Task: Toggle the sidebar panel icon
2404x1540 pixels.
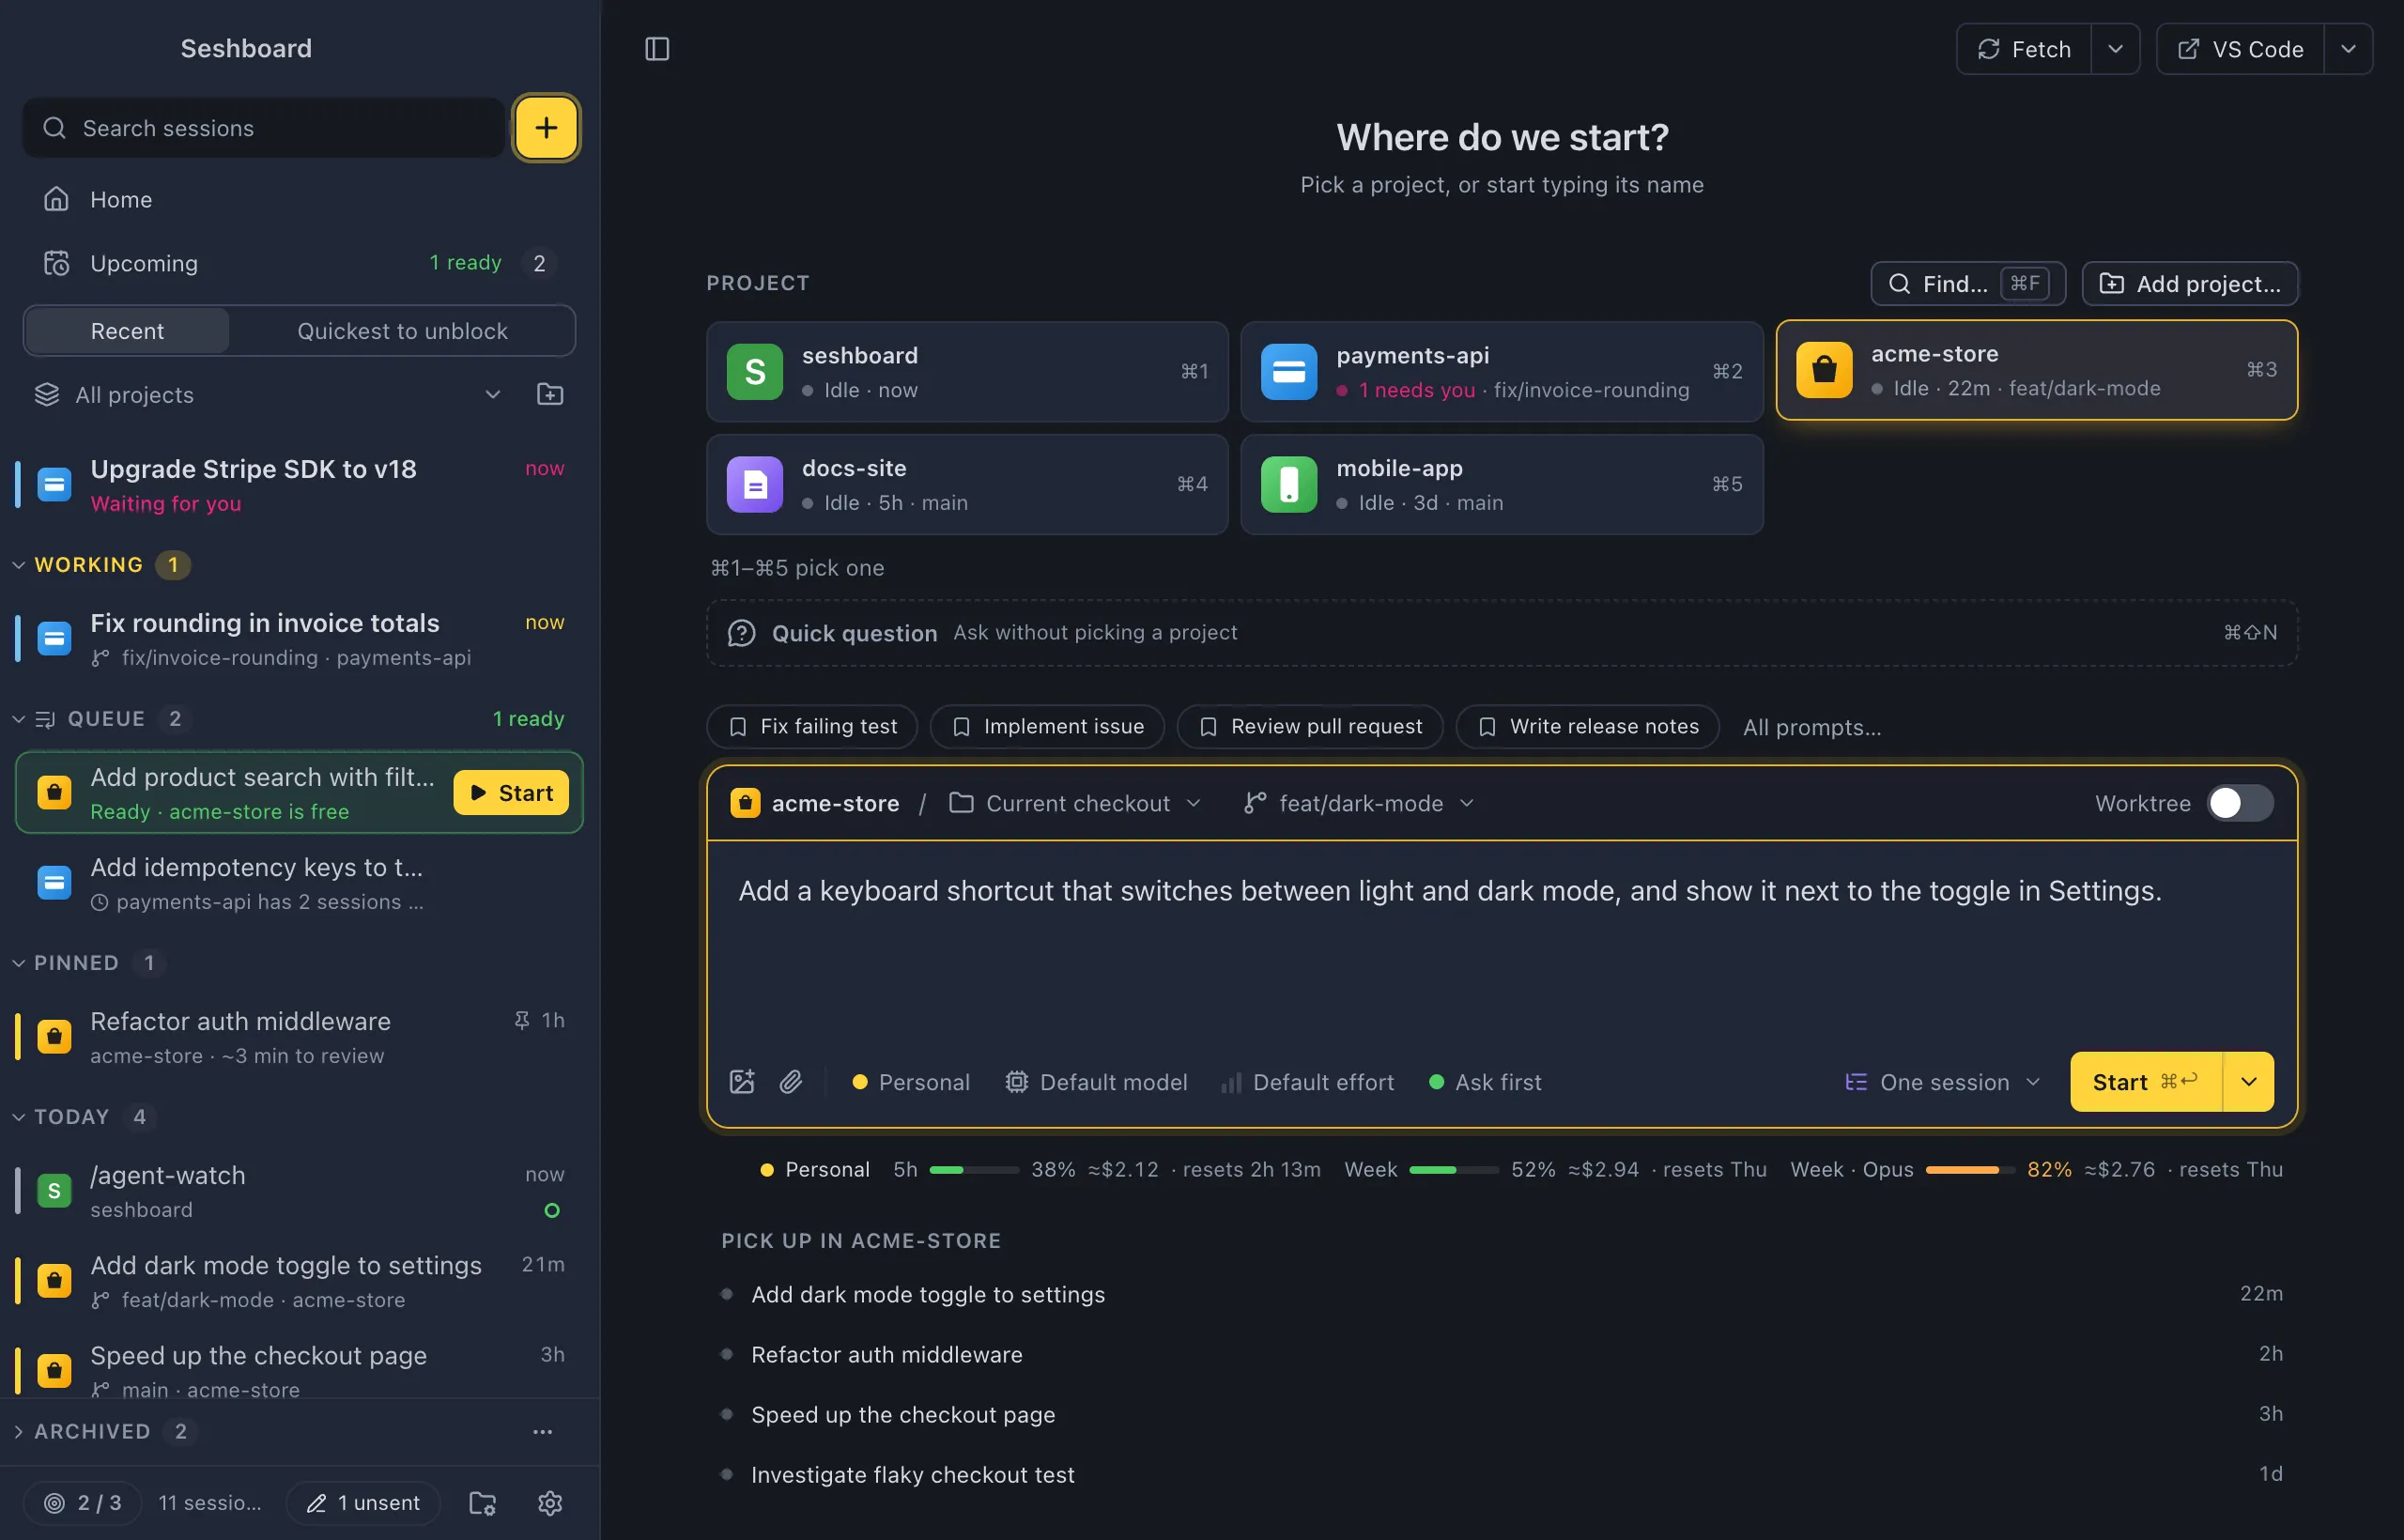Action: (x=657, y=49)
